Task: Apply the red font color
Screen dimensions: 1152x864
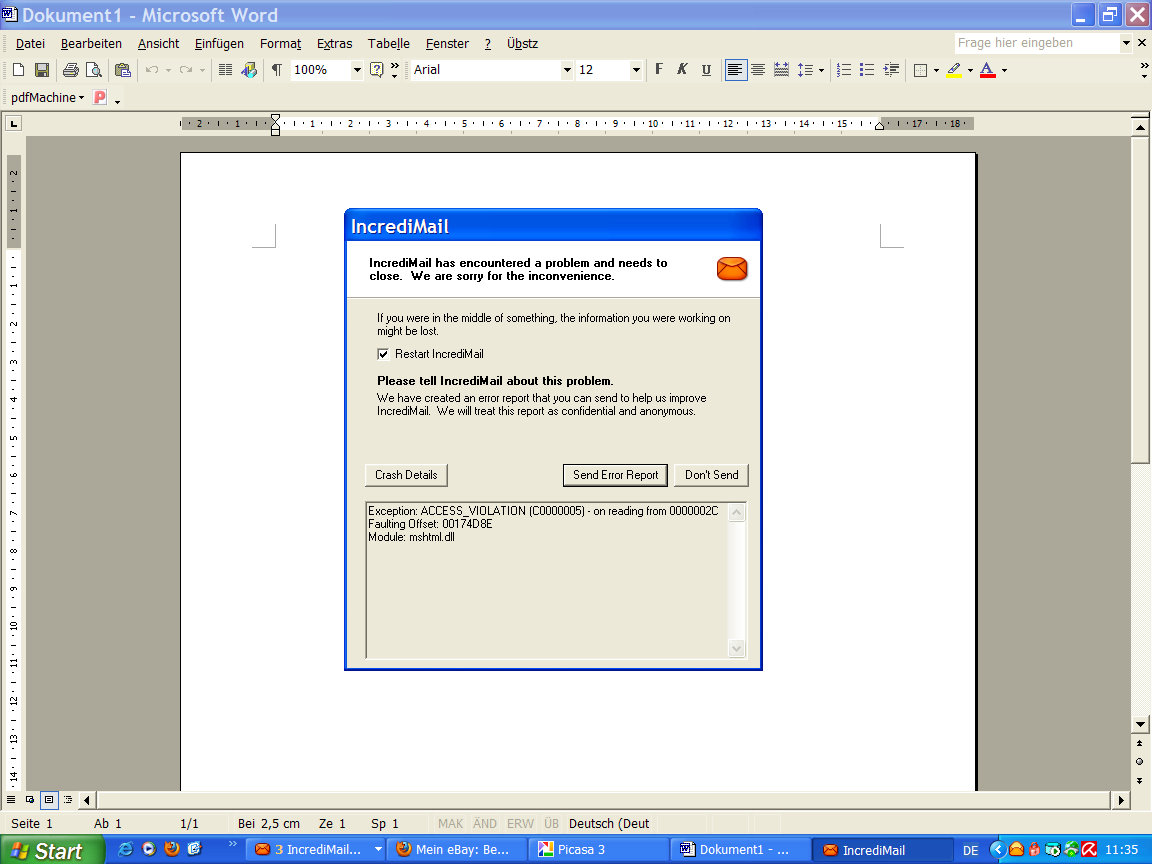Action: pos(987,70)
